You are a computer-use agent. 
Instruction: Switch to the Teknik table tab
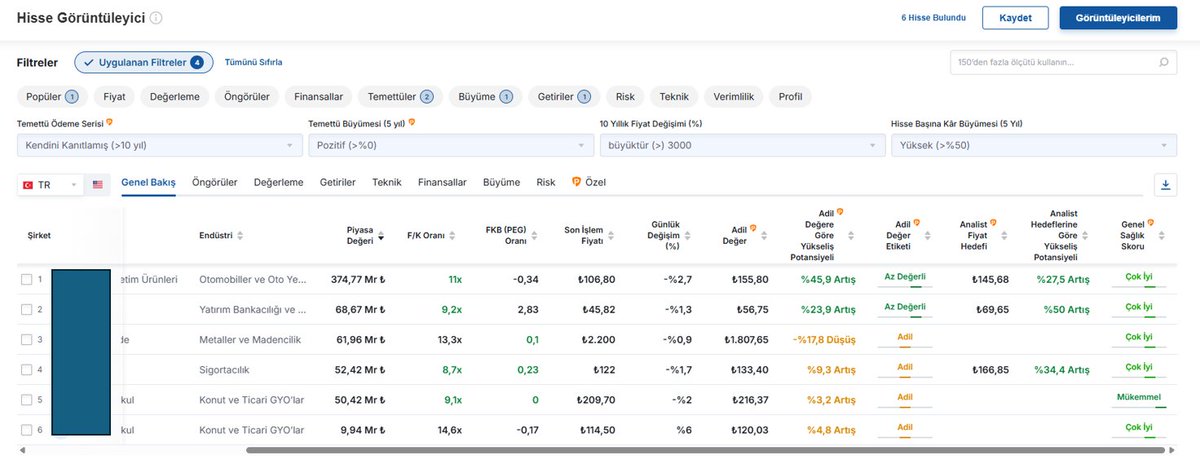click(x=386, y=183)
